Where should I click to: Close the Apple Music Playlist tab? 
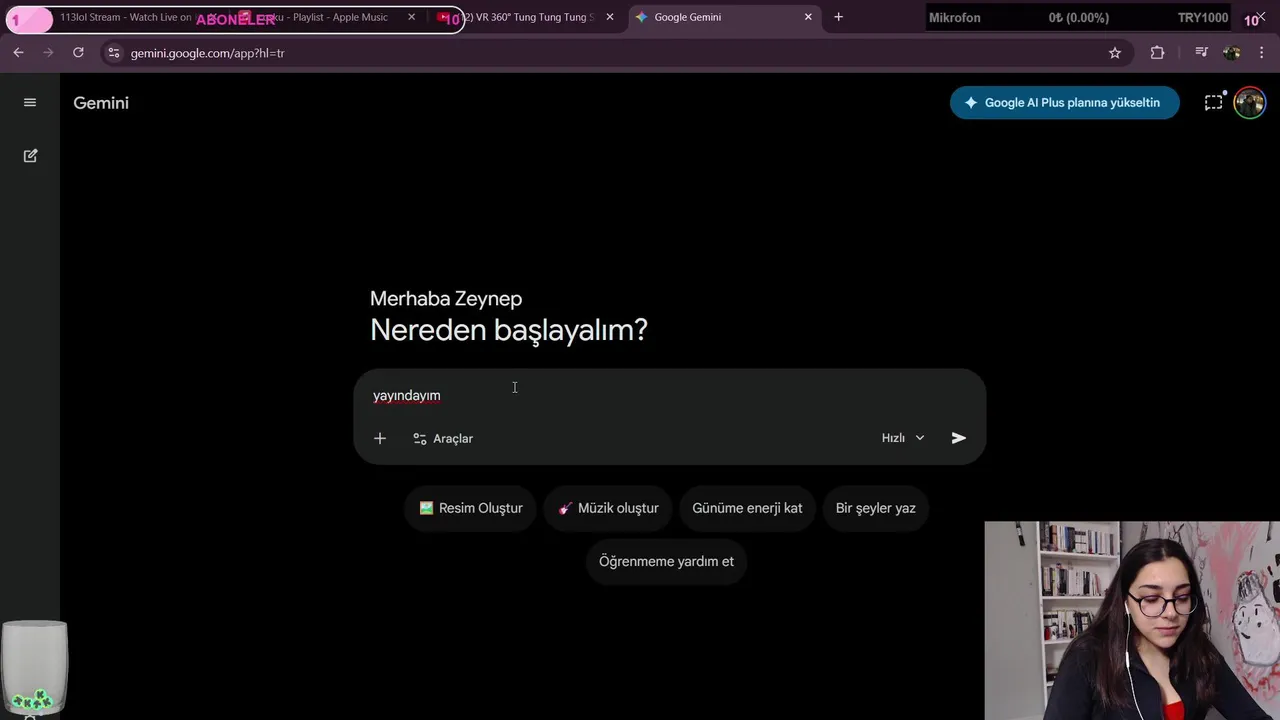412,17
